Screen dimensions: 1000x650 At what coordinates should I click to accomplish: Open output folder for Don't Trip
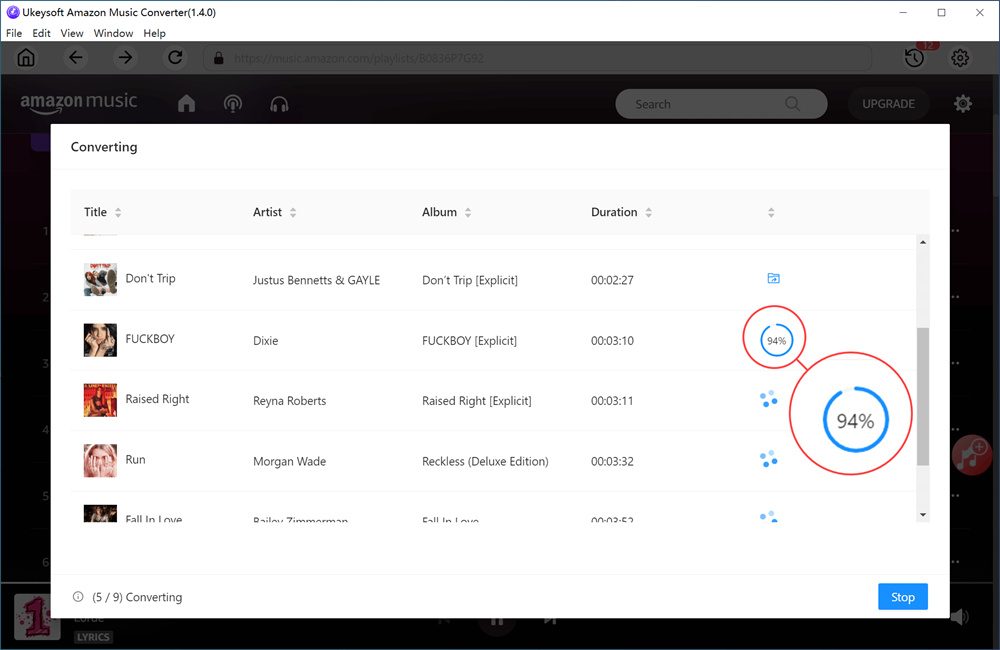tap(773, 278)
